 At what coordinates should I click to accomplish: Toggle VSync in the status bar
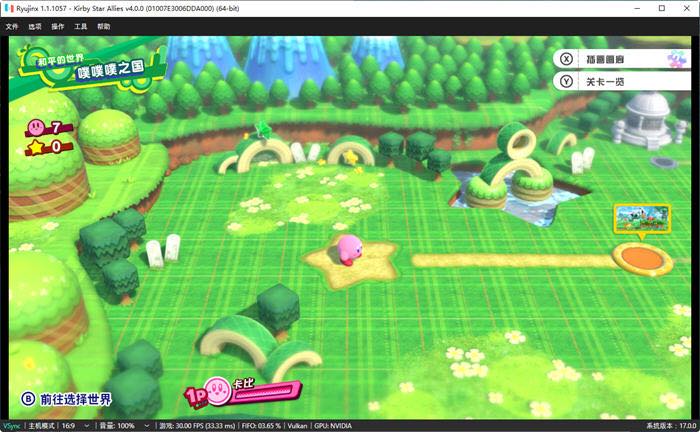coord(11,425)
